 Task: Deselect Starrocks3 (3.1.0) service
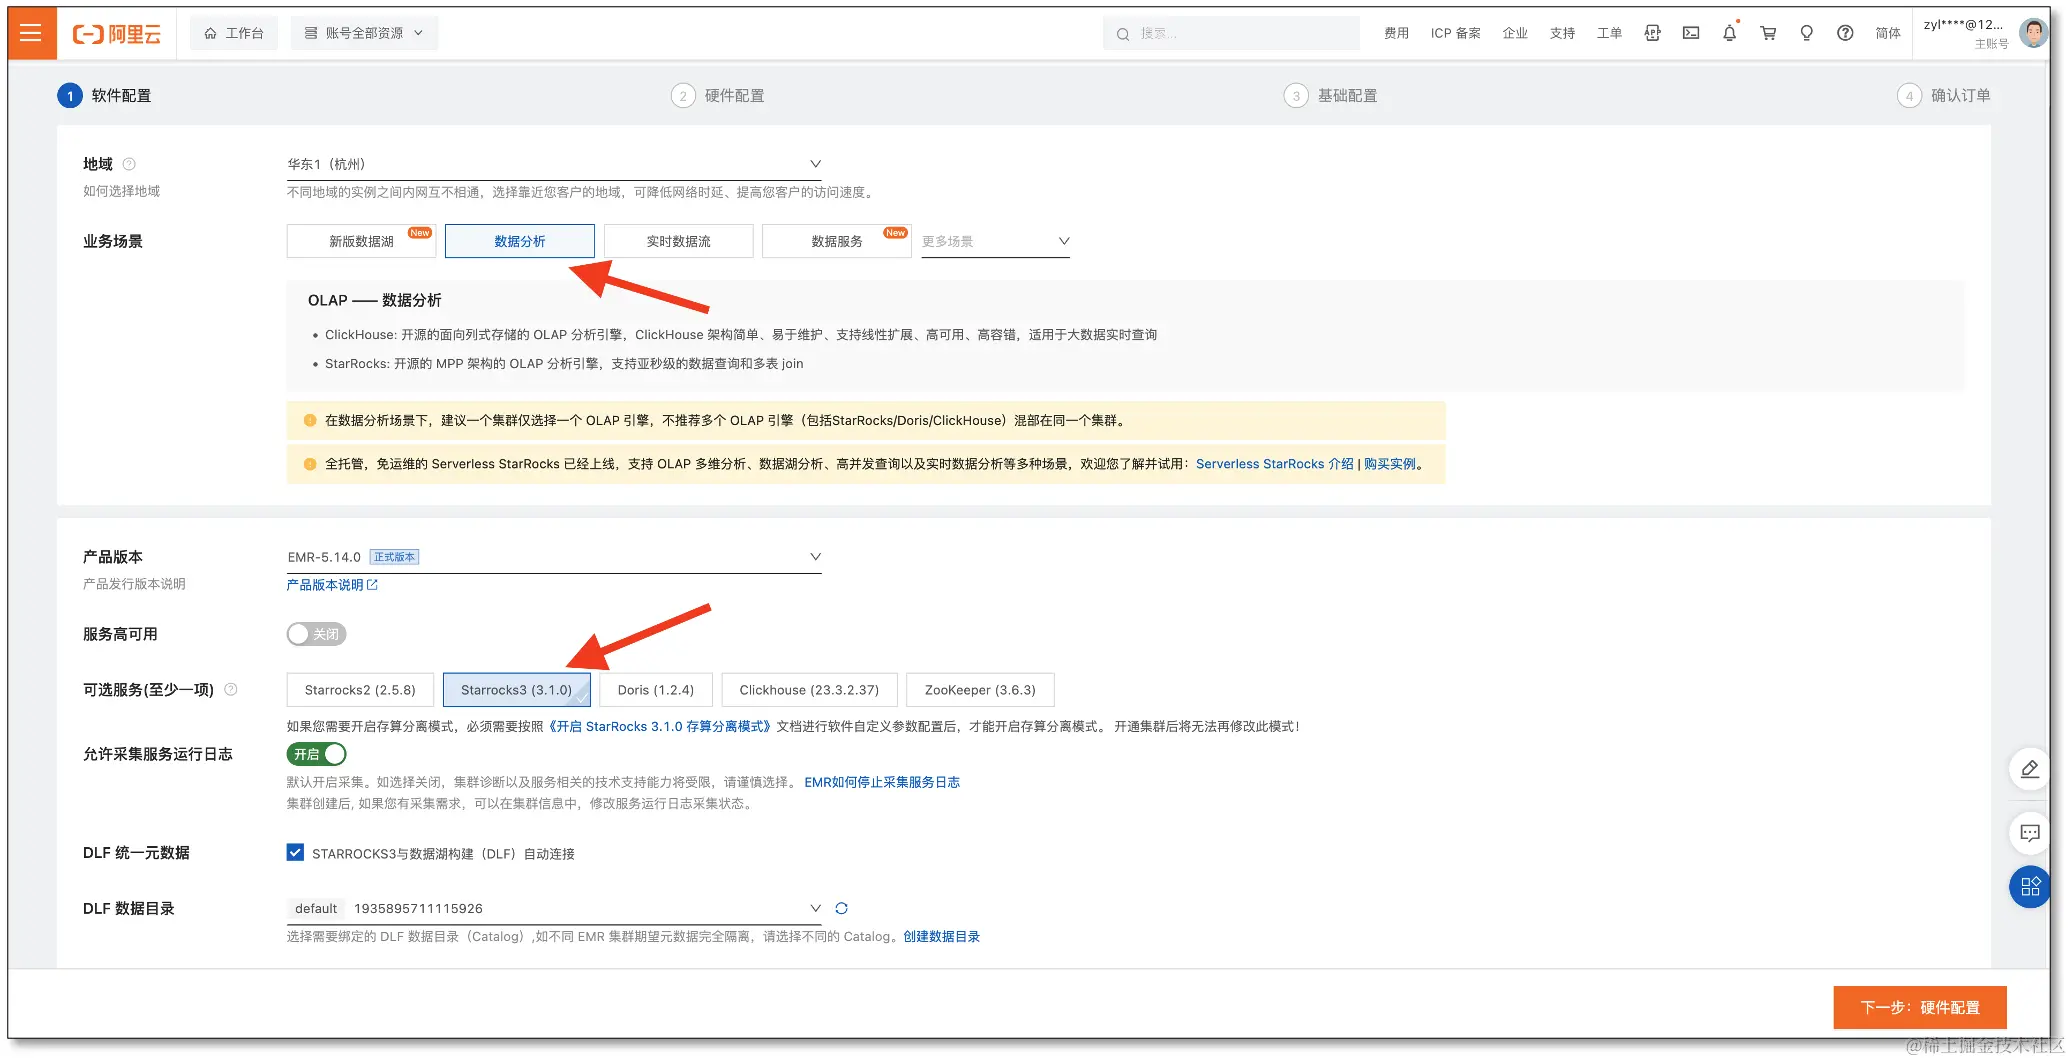click(516, 690)
